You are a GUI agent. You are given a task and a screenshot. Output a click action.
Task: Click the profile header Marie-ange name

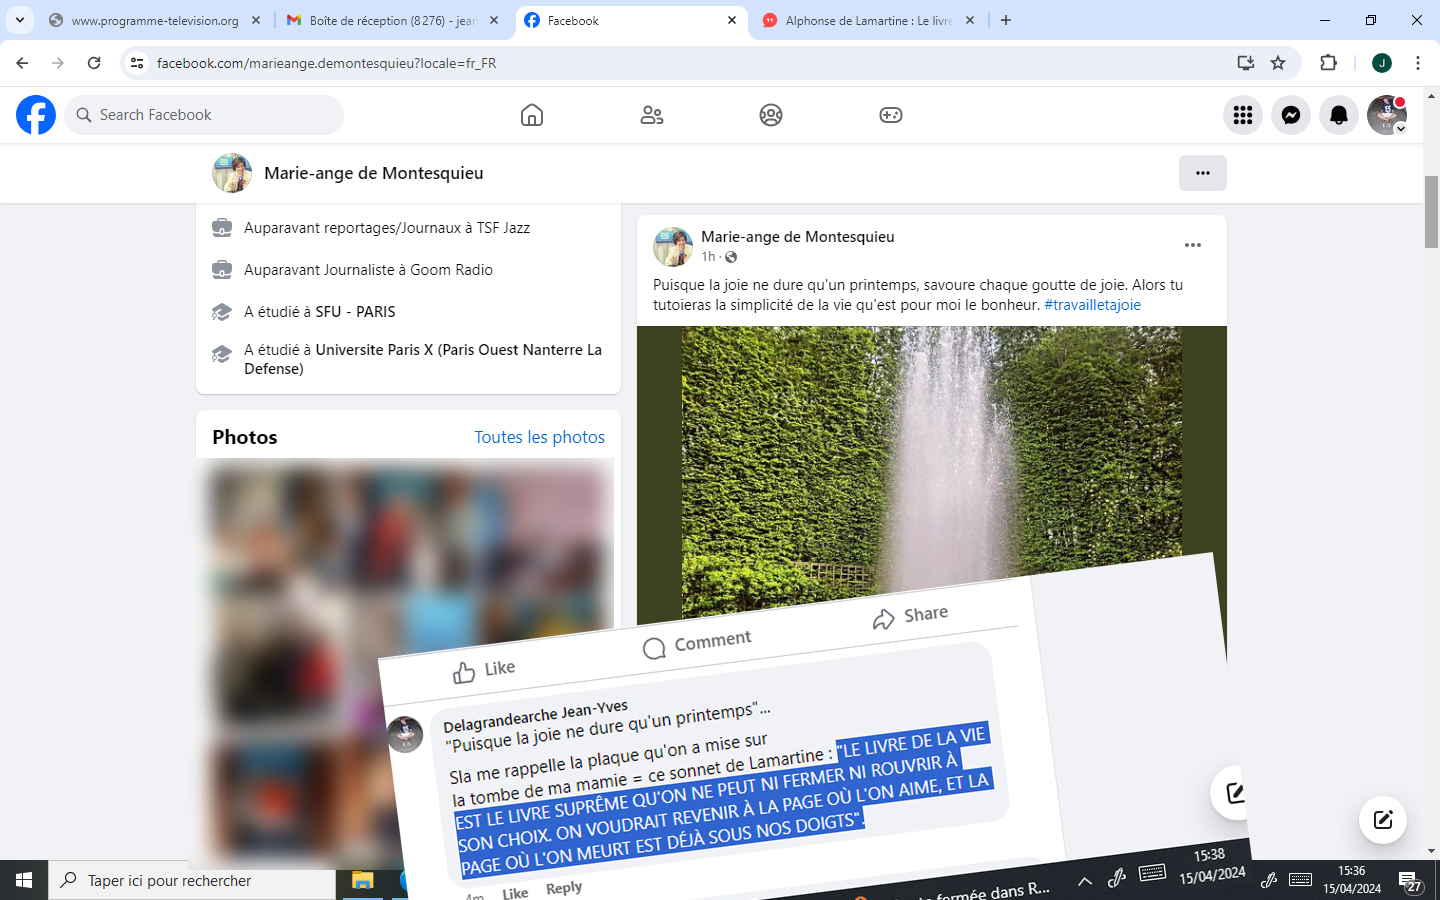[374, 173]
